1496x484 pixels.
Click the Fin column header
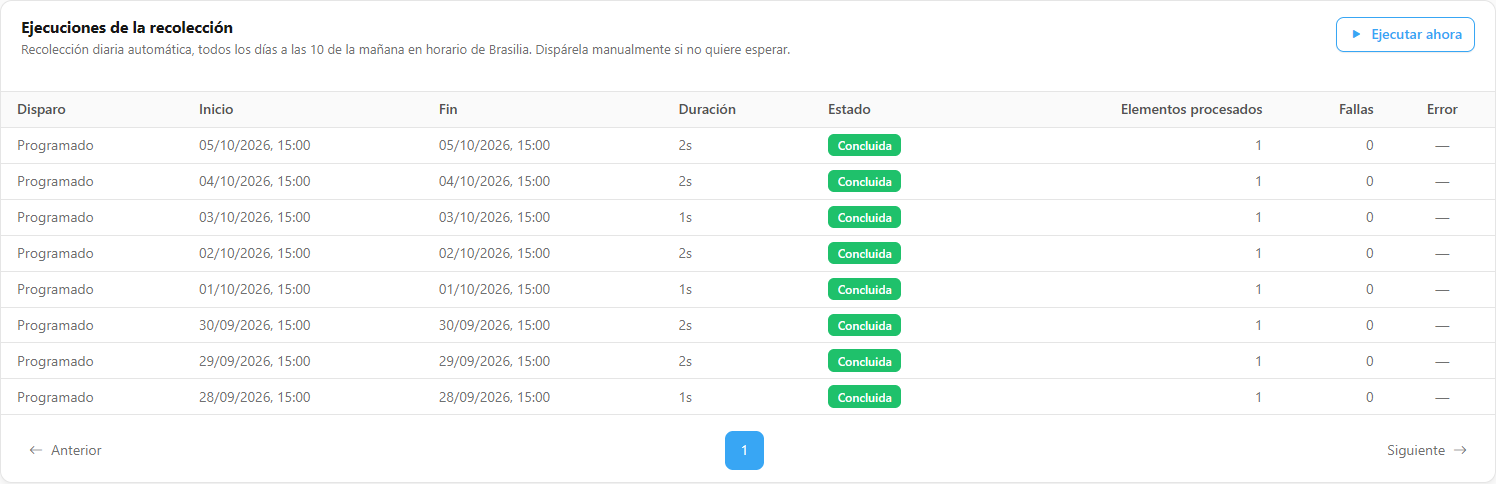pos(448,109)
